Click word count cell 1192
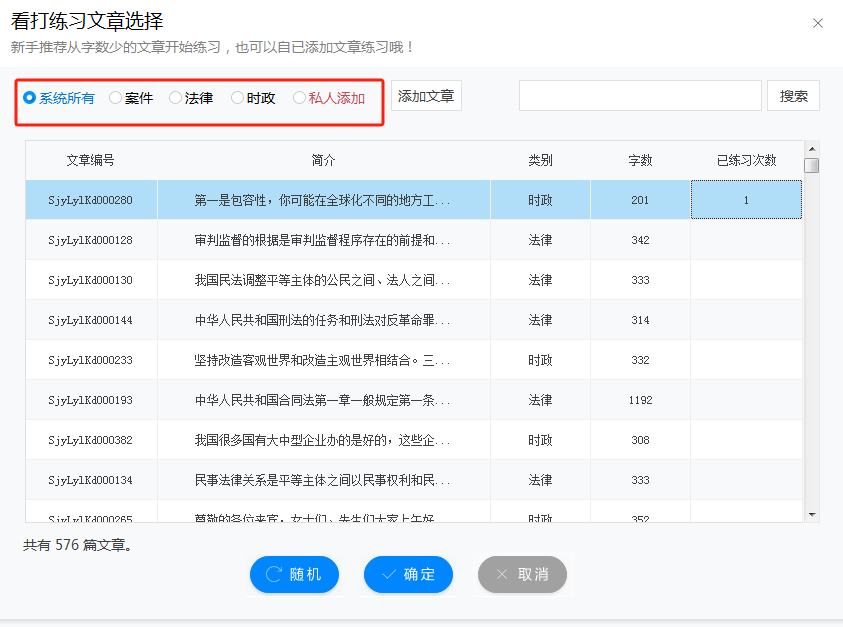This screenshot has height=627, width=843. (640, 400)
